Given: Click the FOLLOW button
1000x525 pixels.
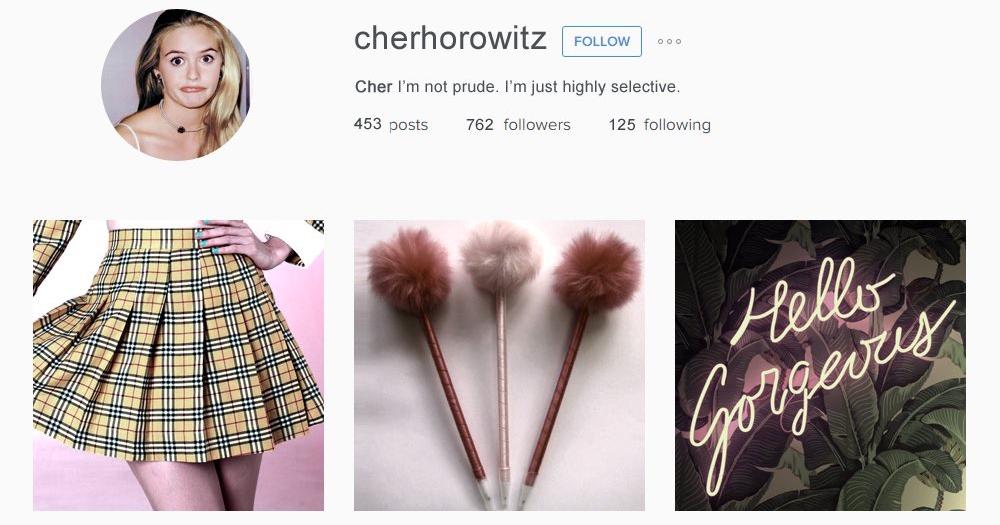Looking at the screenshot, I should 601,41.
